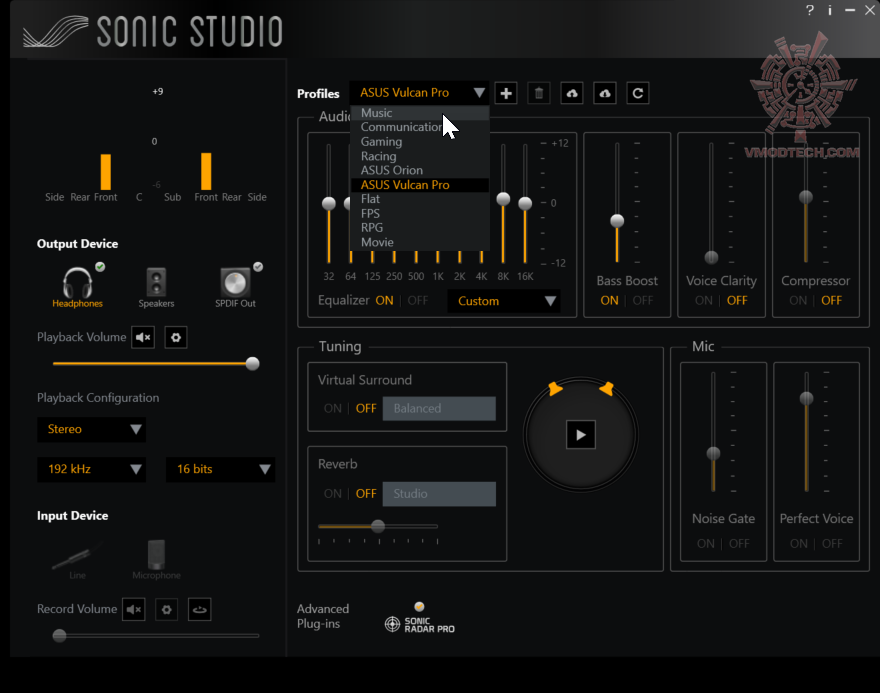Choose Gaming profile from list
Viewport: 880px width, 693px height.
420,142
